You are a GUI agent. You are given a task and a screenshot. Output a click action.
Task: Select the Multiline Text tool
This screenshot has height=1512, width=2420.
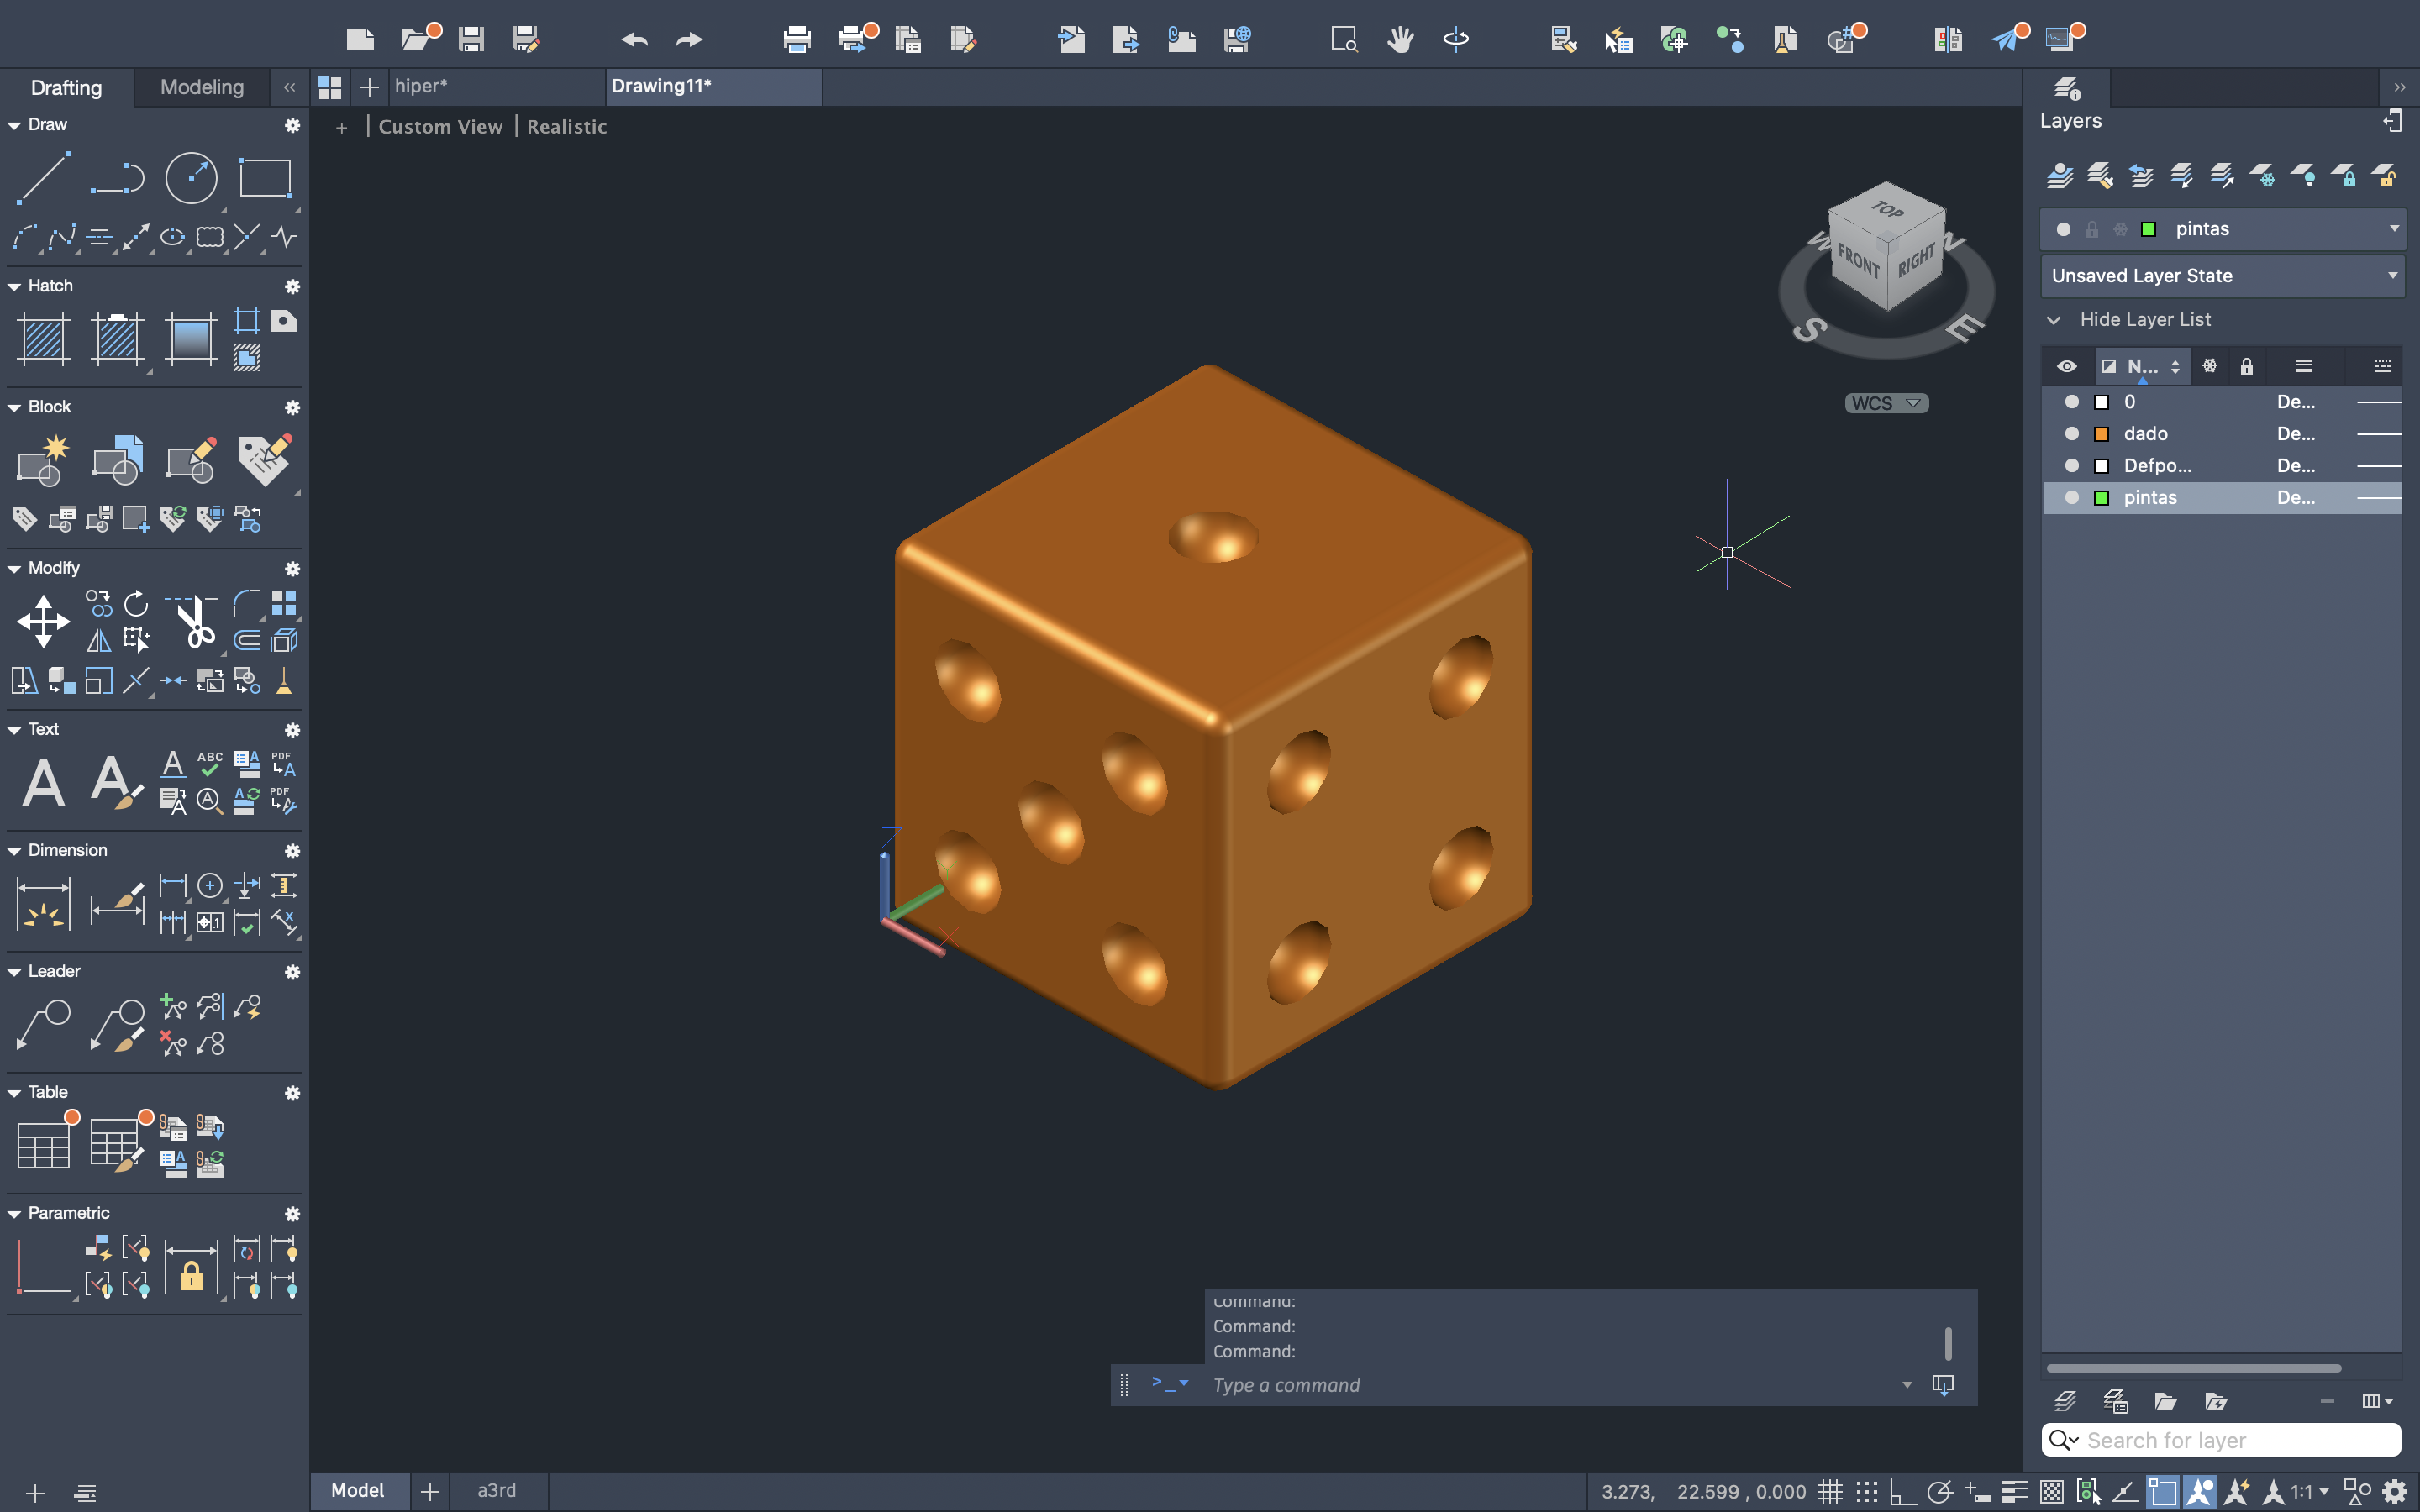click(43, 782)
